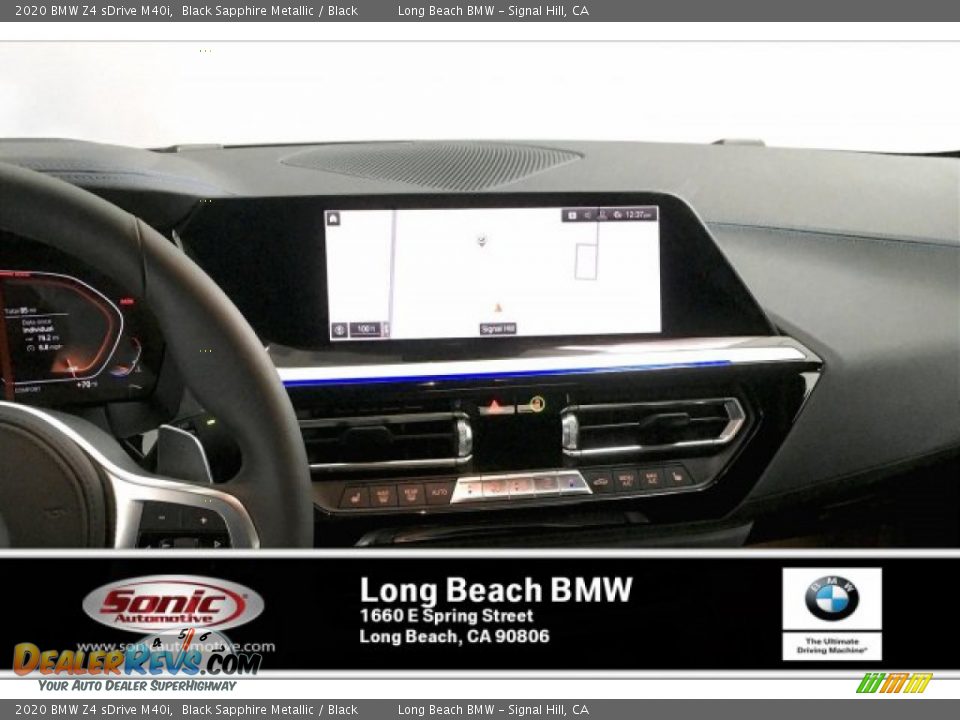The image size is (960, 720).
Task: Click the Long Beach BMW banner heading
Action: pyautogui.click(x=496, y=590)
